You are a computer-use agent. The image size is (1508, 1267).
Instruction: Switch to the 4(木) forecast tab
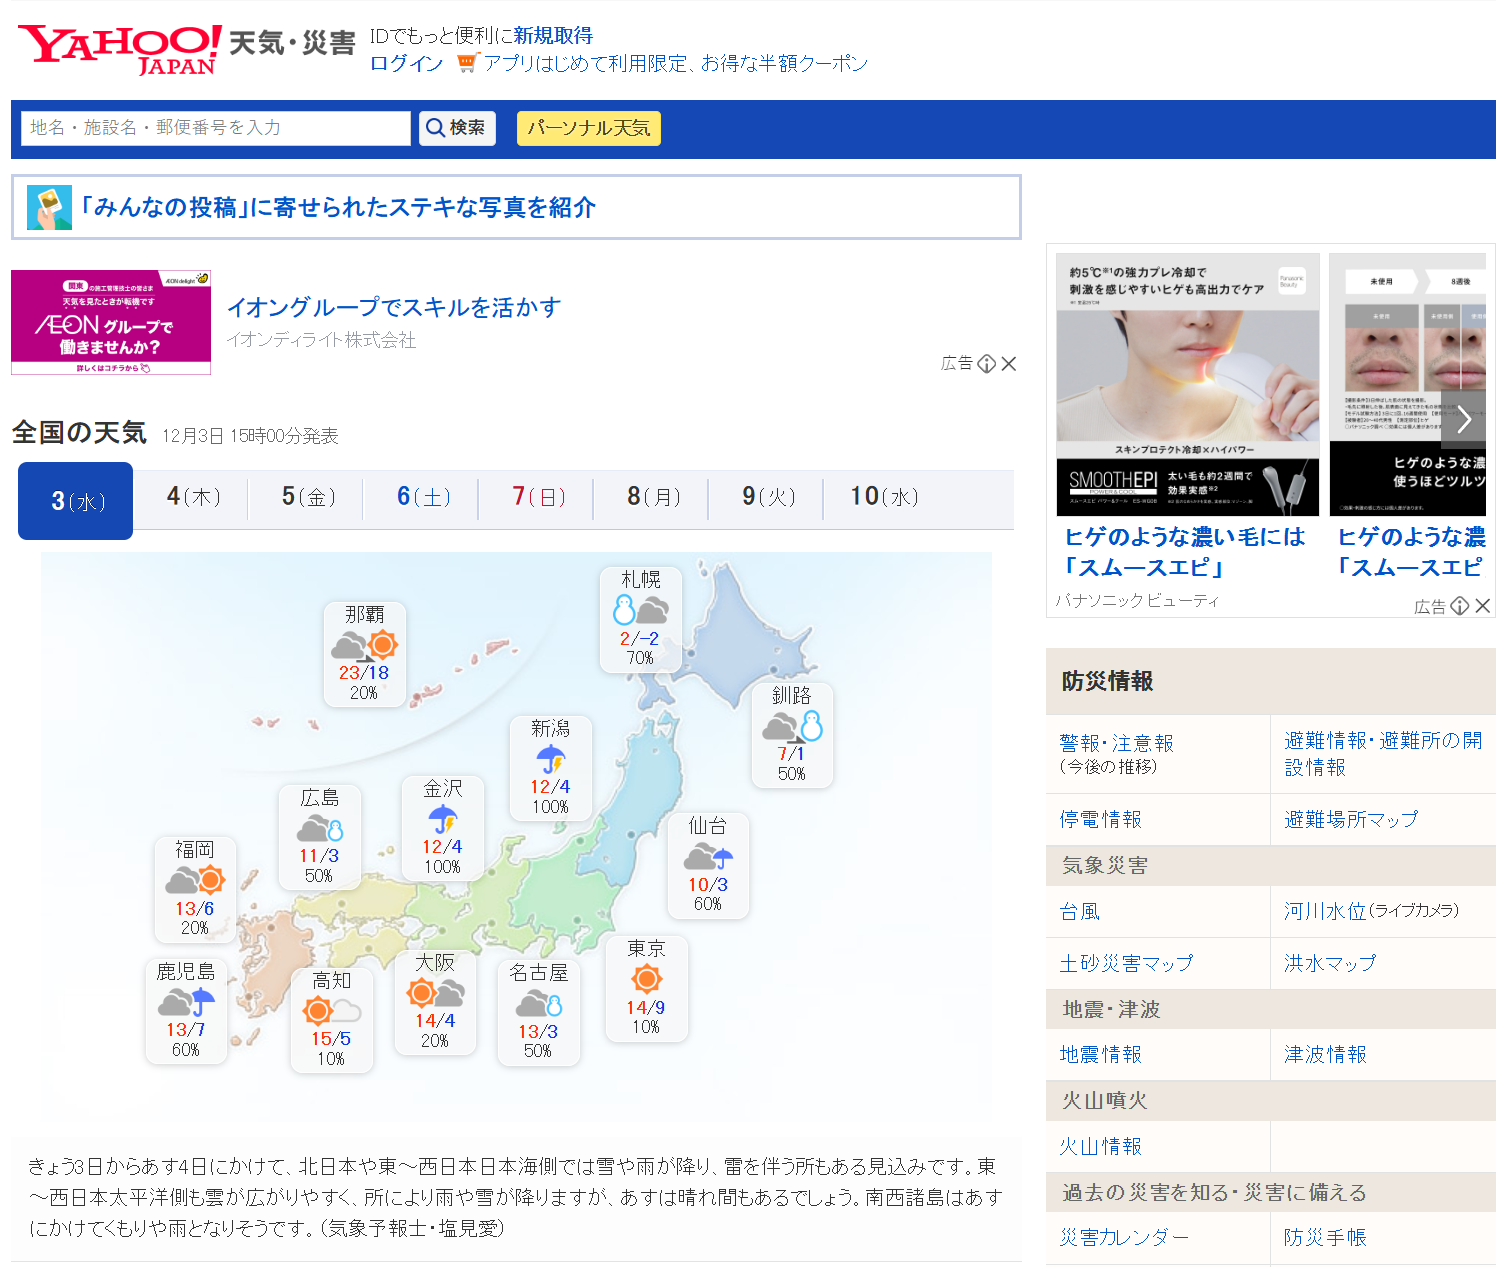click(192, 497)
